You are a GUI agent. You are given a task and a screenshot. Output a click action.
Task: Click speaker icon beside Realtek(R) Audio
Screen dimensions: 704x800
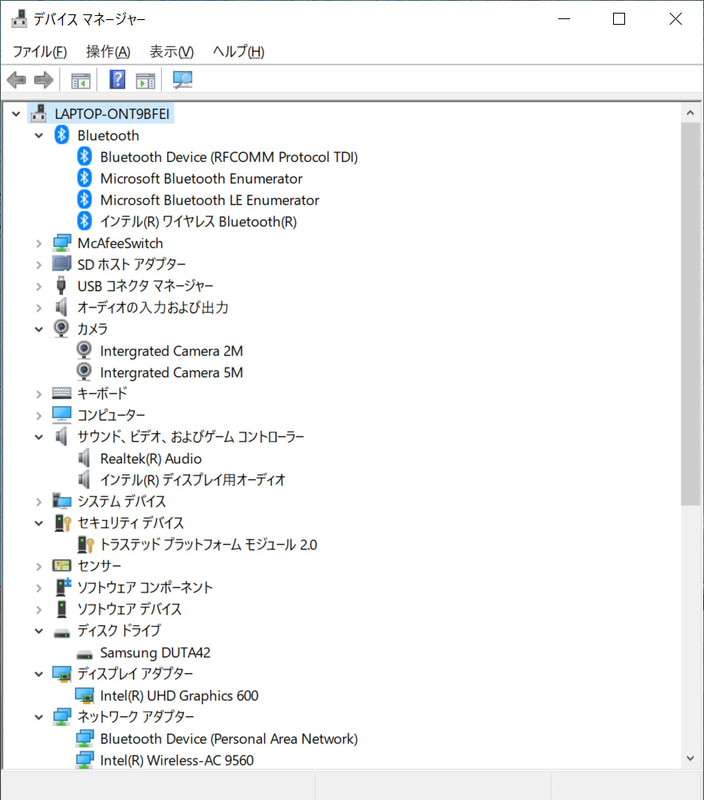84,458
